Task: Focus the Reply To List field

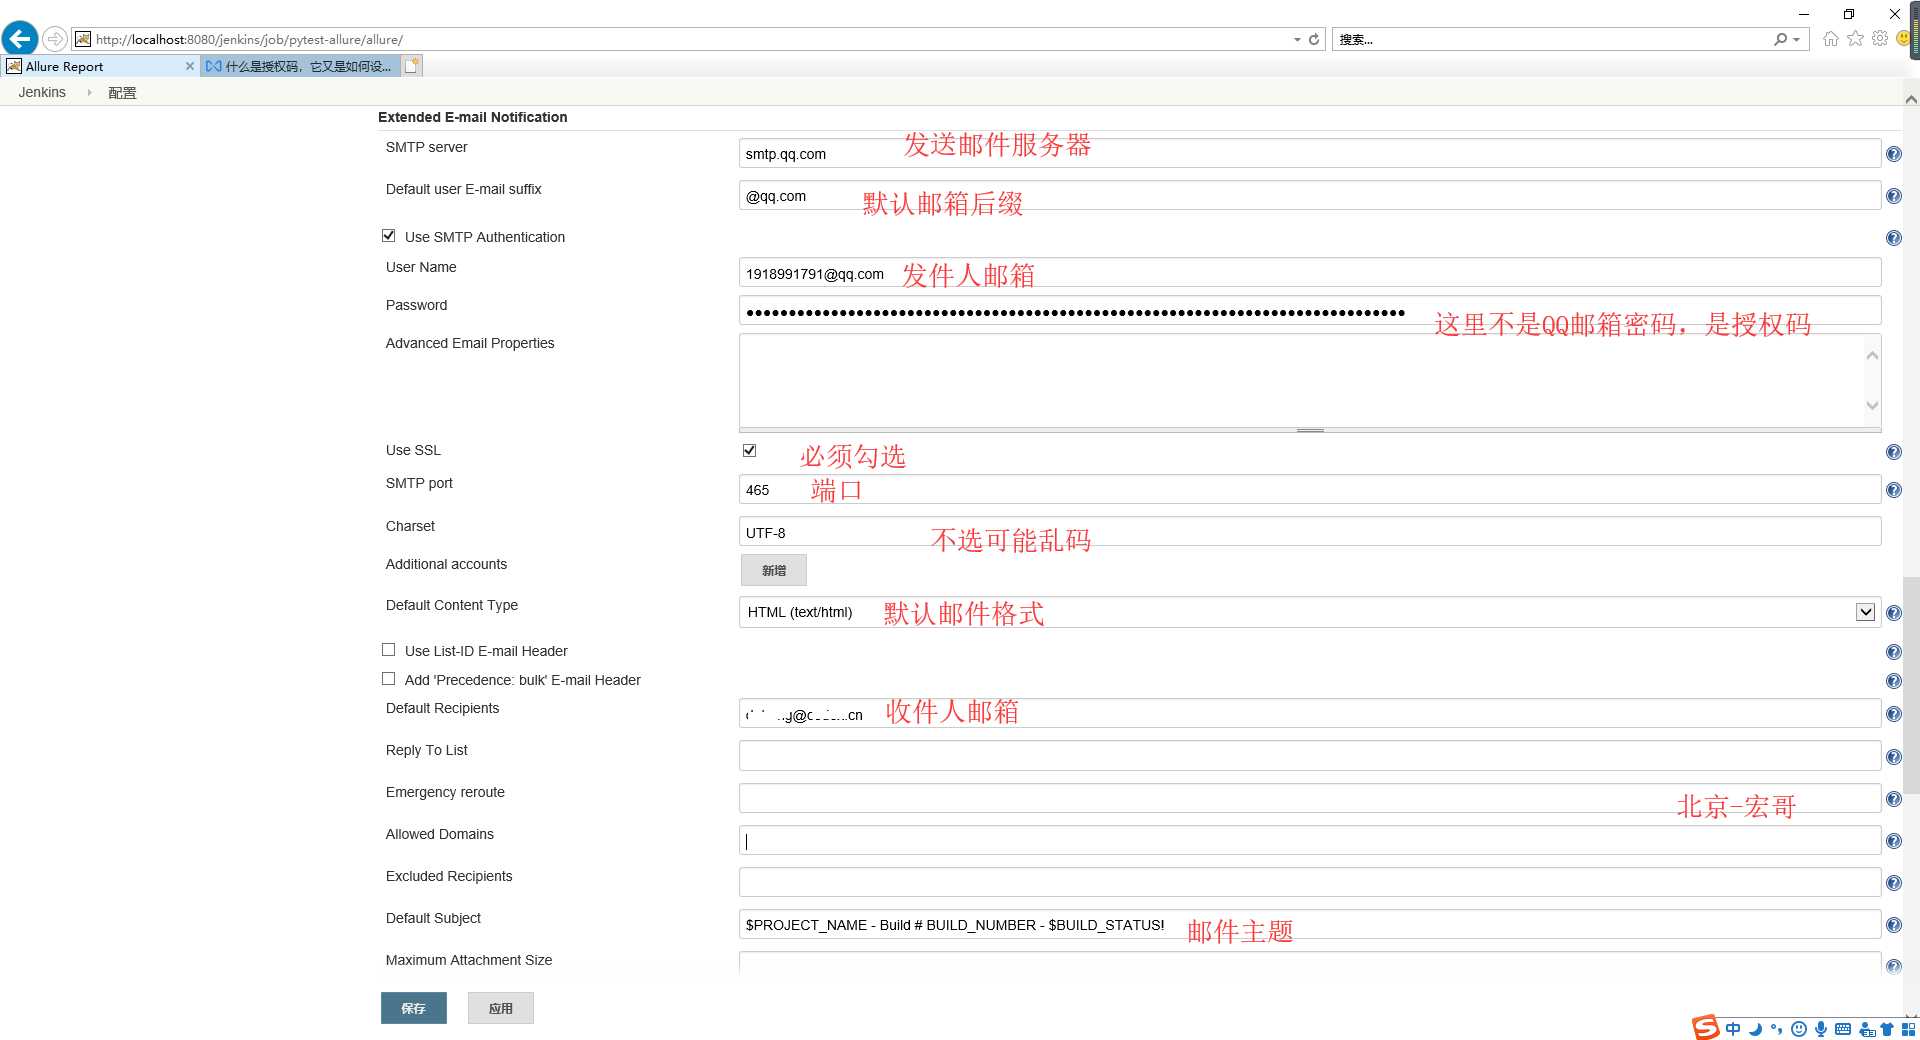Action: coord(1310,756)
